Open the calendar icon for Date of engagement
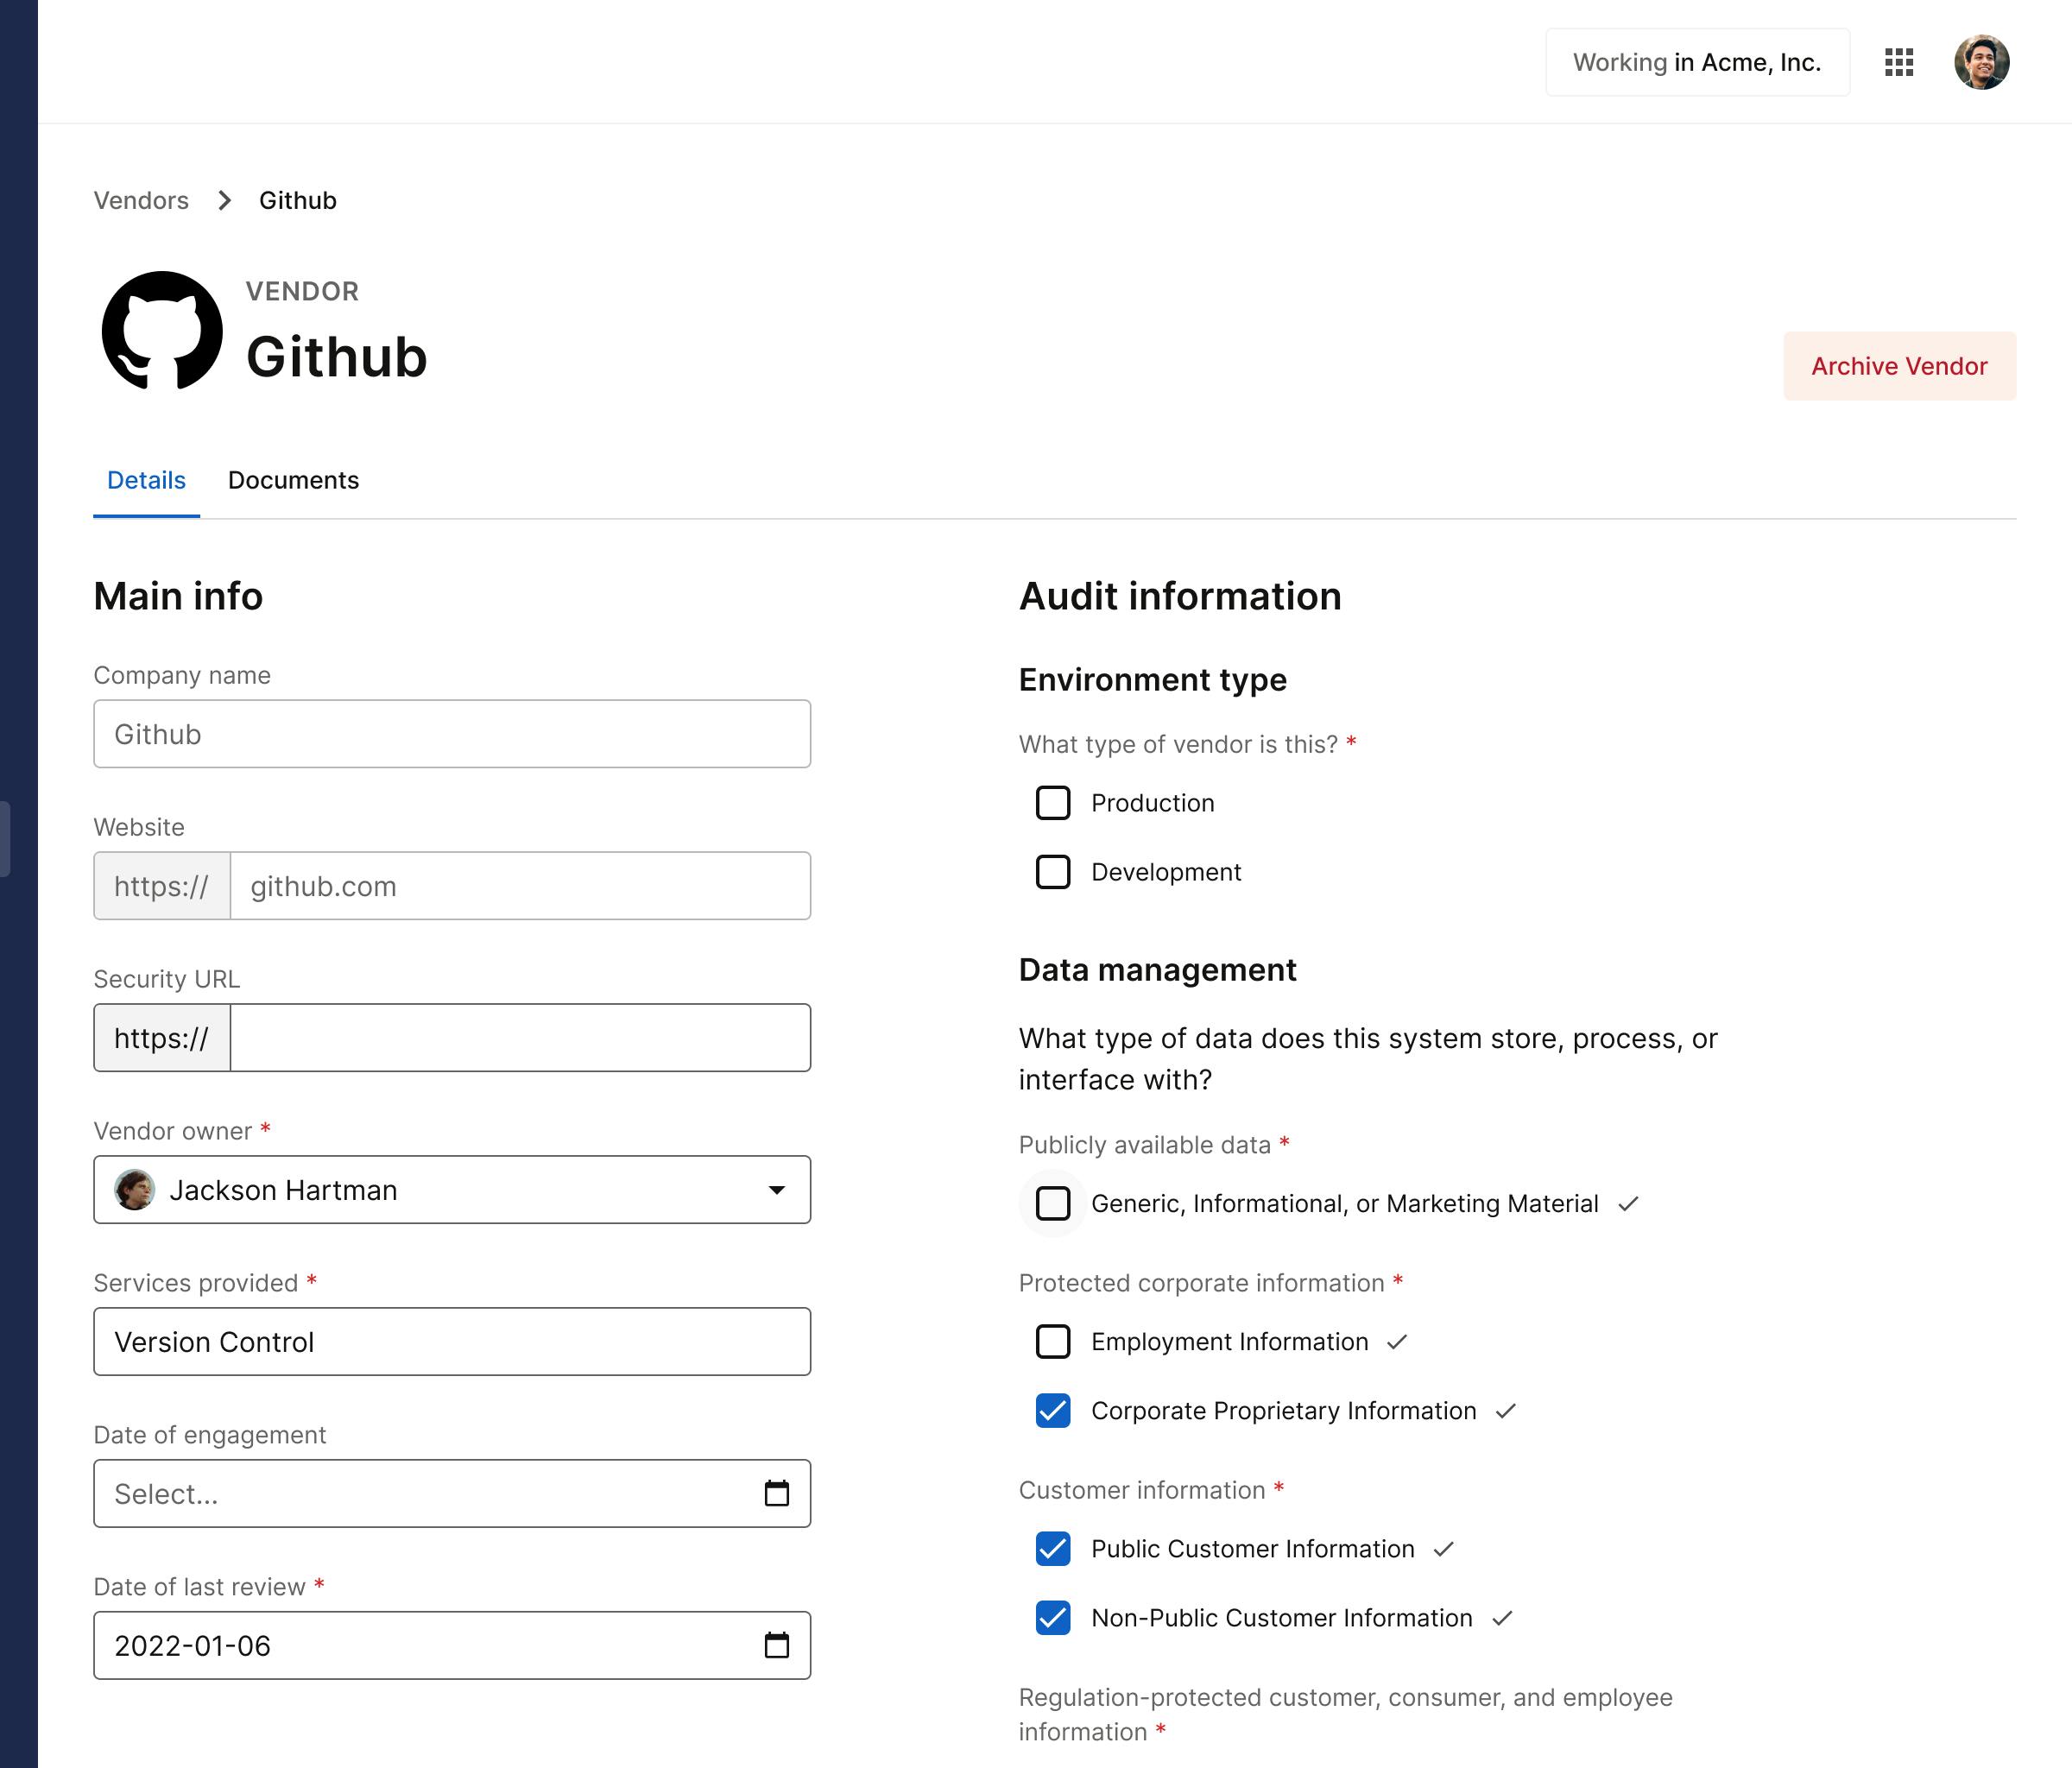 776,1493
